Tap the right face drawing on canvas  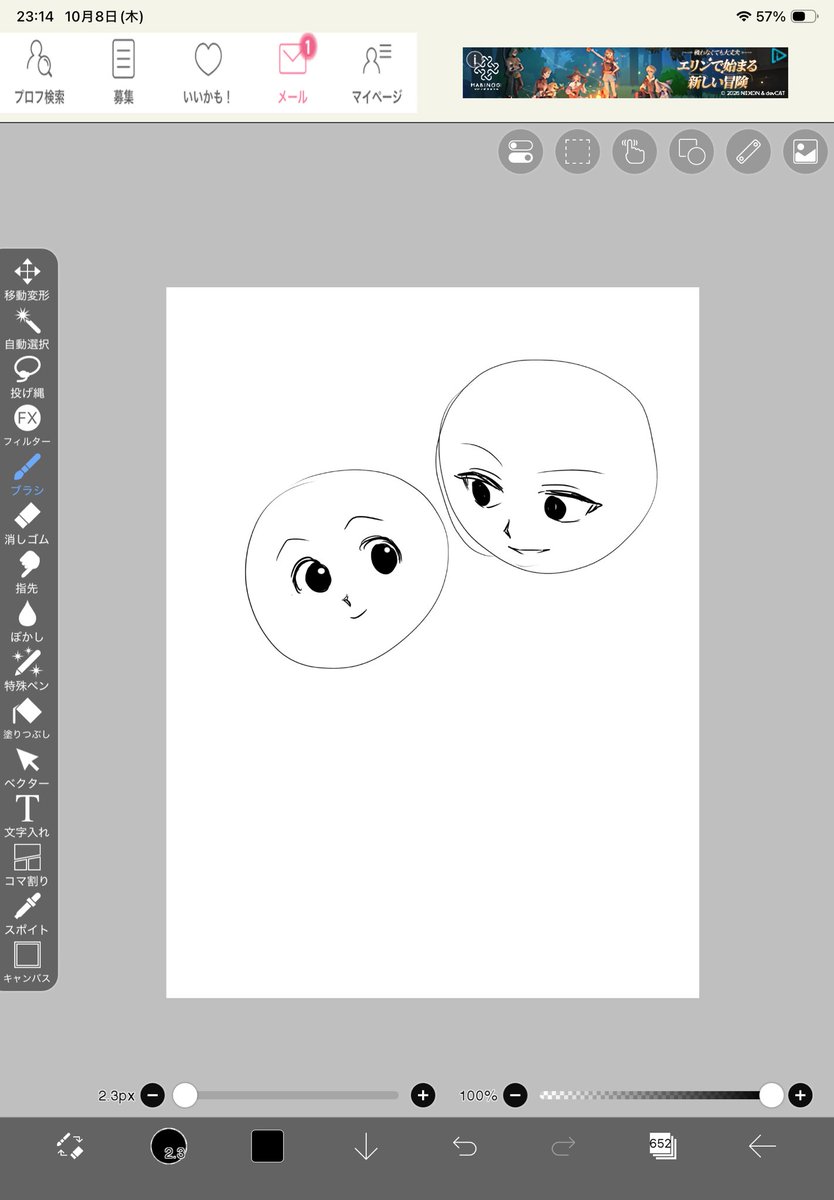547,466
